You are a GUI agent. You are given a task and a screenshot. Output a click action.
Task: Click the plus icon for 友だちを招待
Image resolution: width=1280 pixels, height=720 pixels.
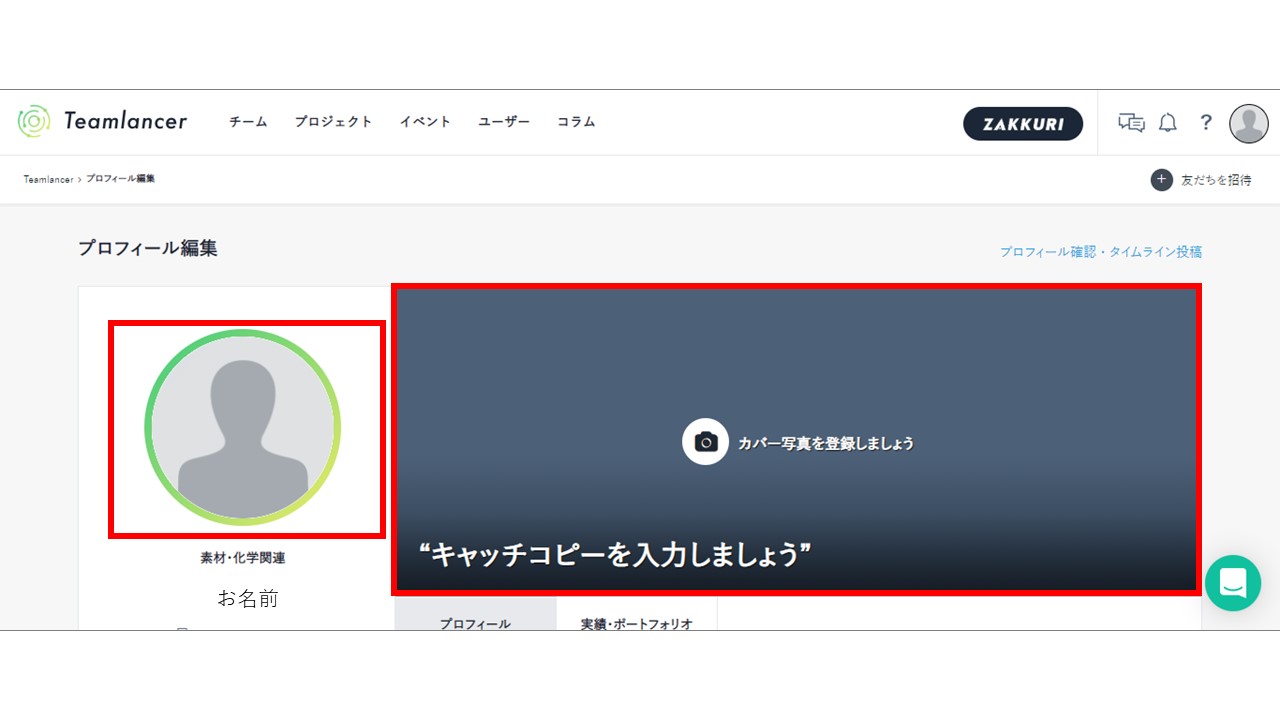tap(1161, 180)
